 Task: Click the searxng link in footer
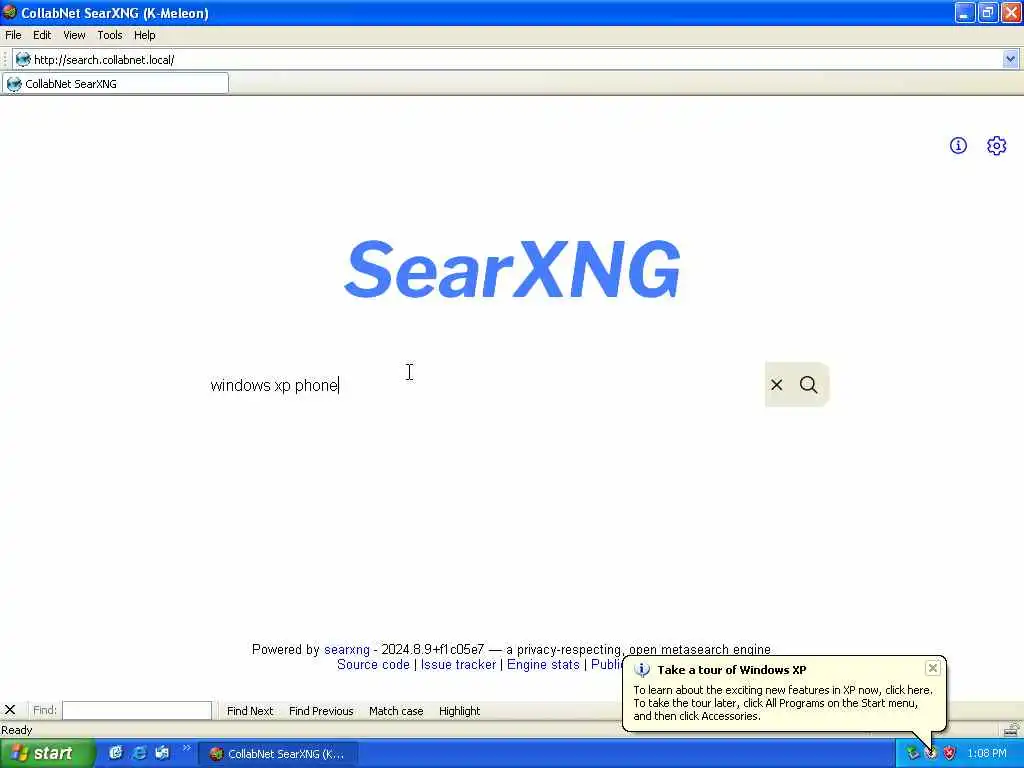(347, 649)
